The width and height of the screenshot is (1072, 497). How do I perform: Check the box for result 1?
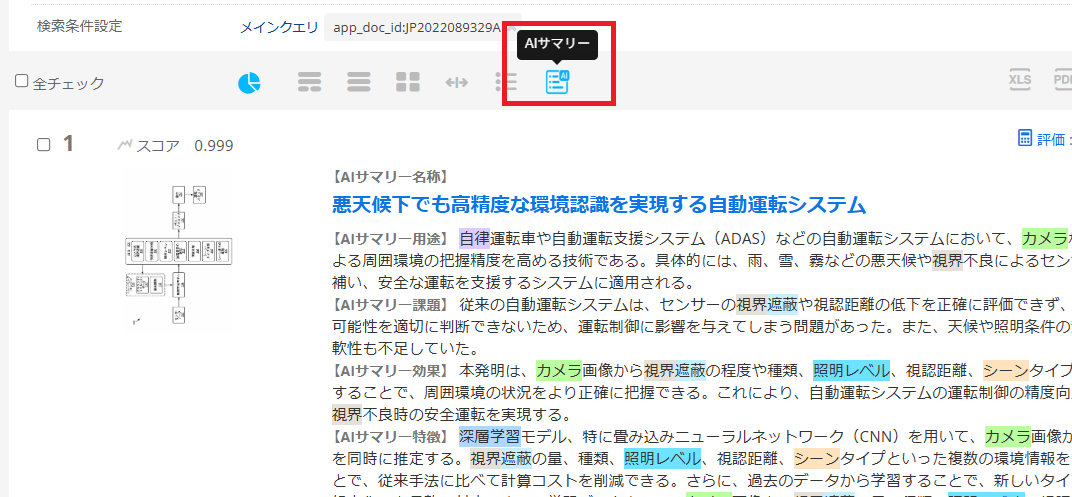(x=44, y=145)
